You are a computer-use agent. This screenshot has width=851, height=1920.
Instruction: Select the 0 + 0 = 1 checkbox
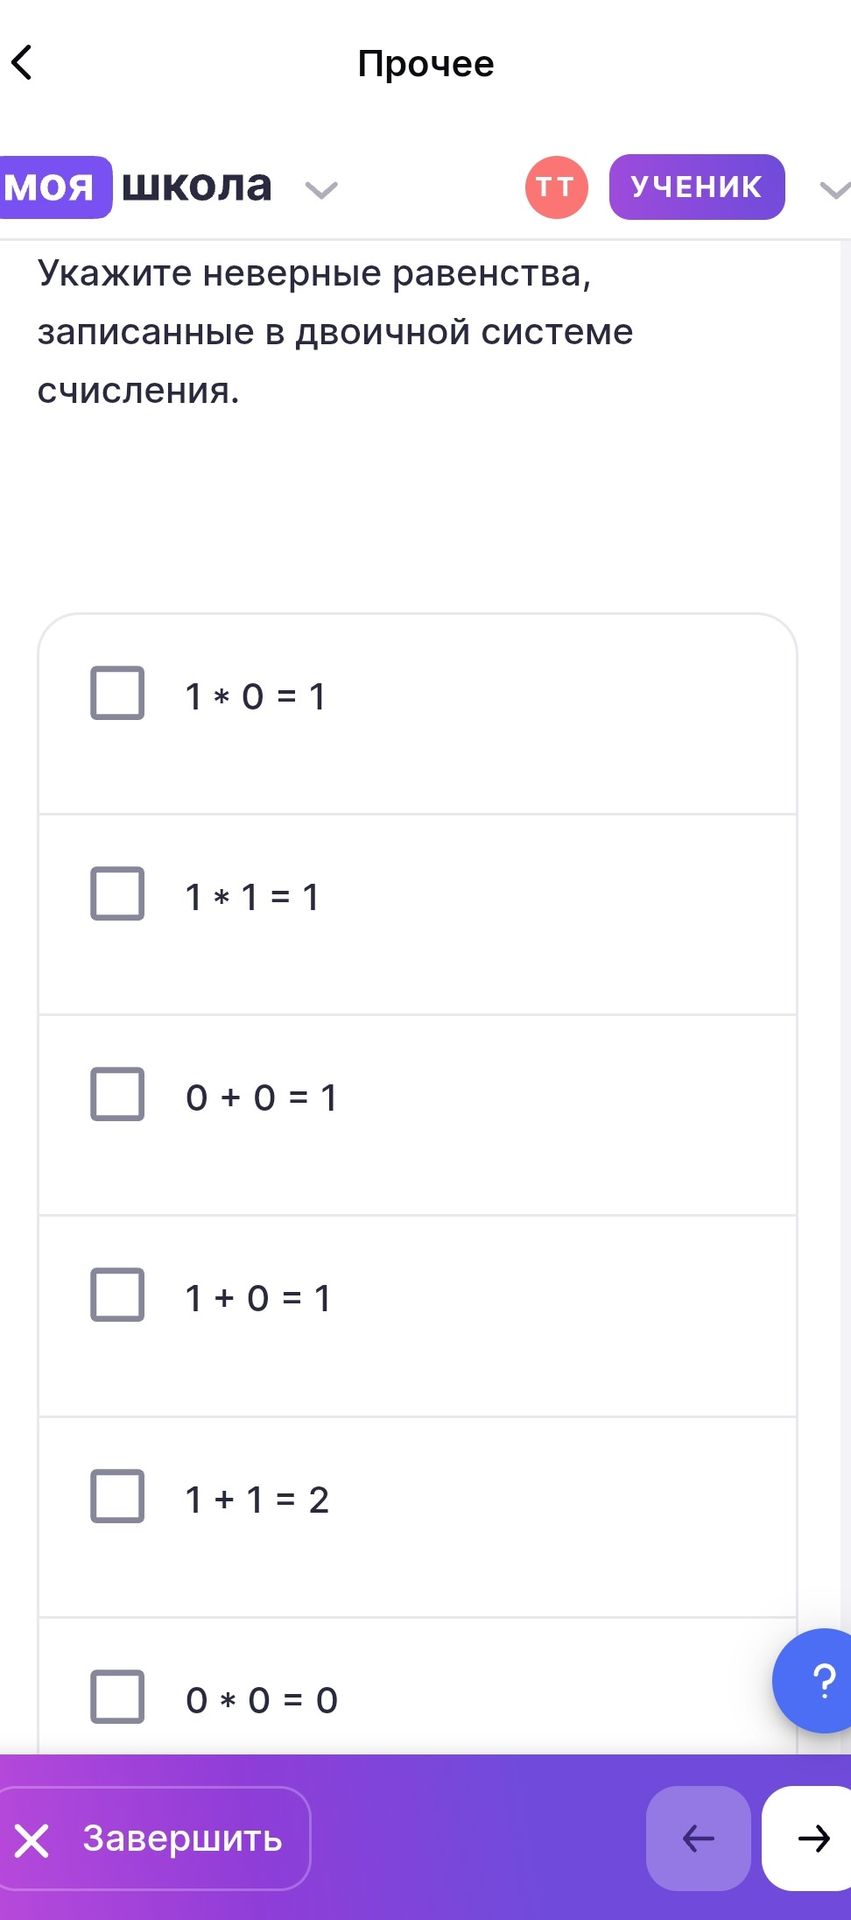coord(118,1094)
